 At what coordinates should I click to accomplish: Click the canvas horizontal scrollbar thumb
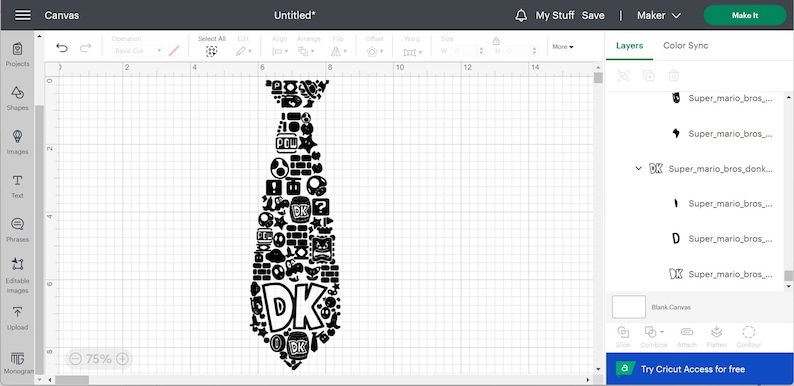click(x=72, y=379)
